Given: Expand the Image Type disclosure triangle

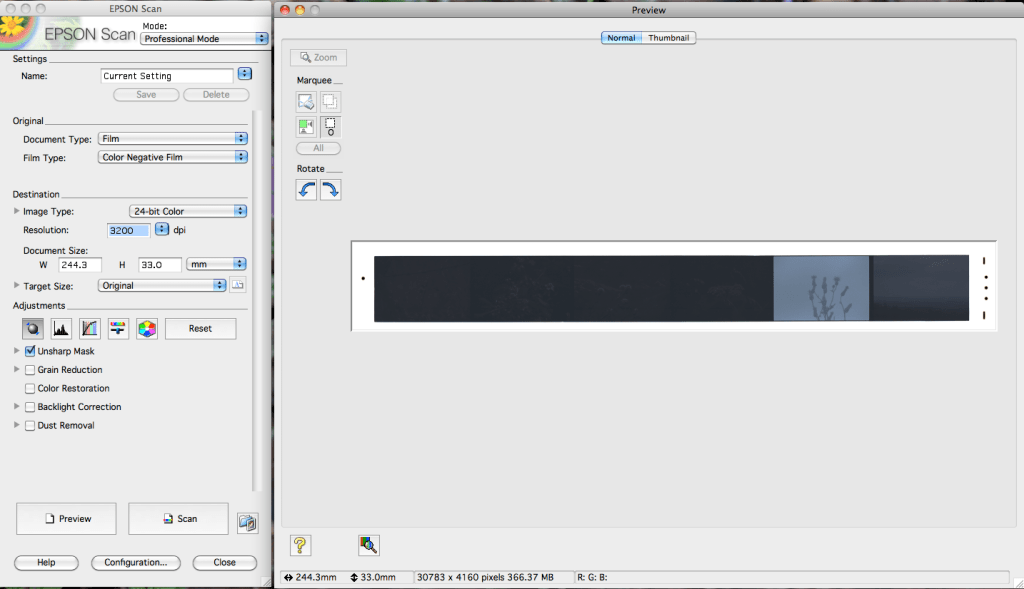Looking at the screenshot, I should [x=16, y=211].
